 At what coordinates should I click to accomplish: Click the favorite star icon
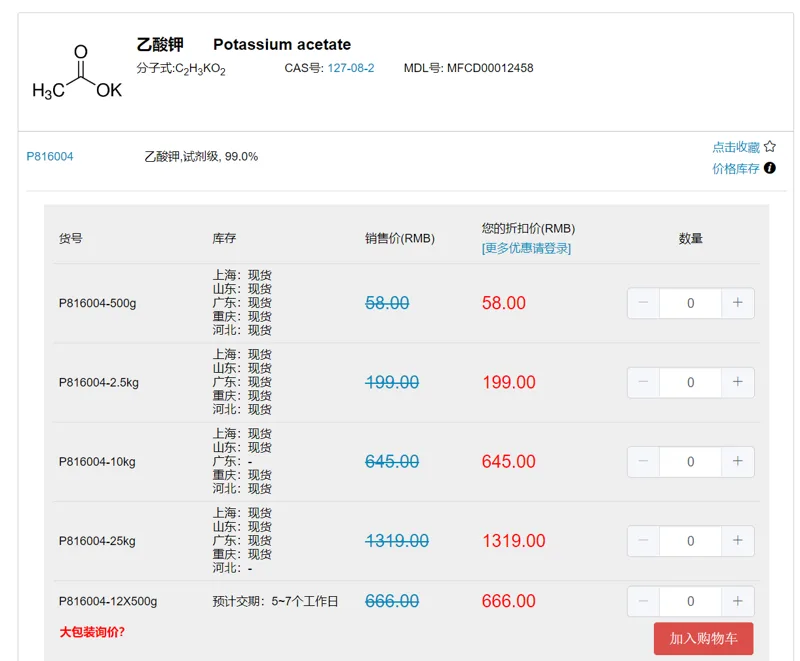pos(770,147)
